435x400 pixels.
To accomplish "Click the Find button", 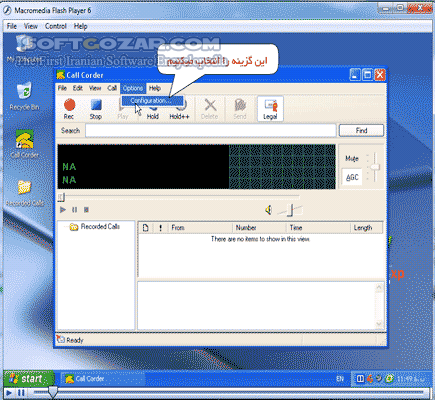I will tap(361, 130).
